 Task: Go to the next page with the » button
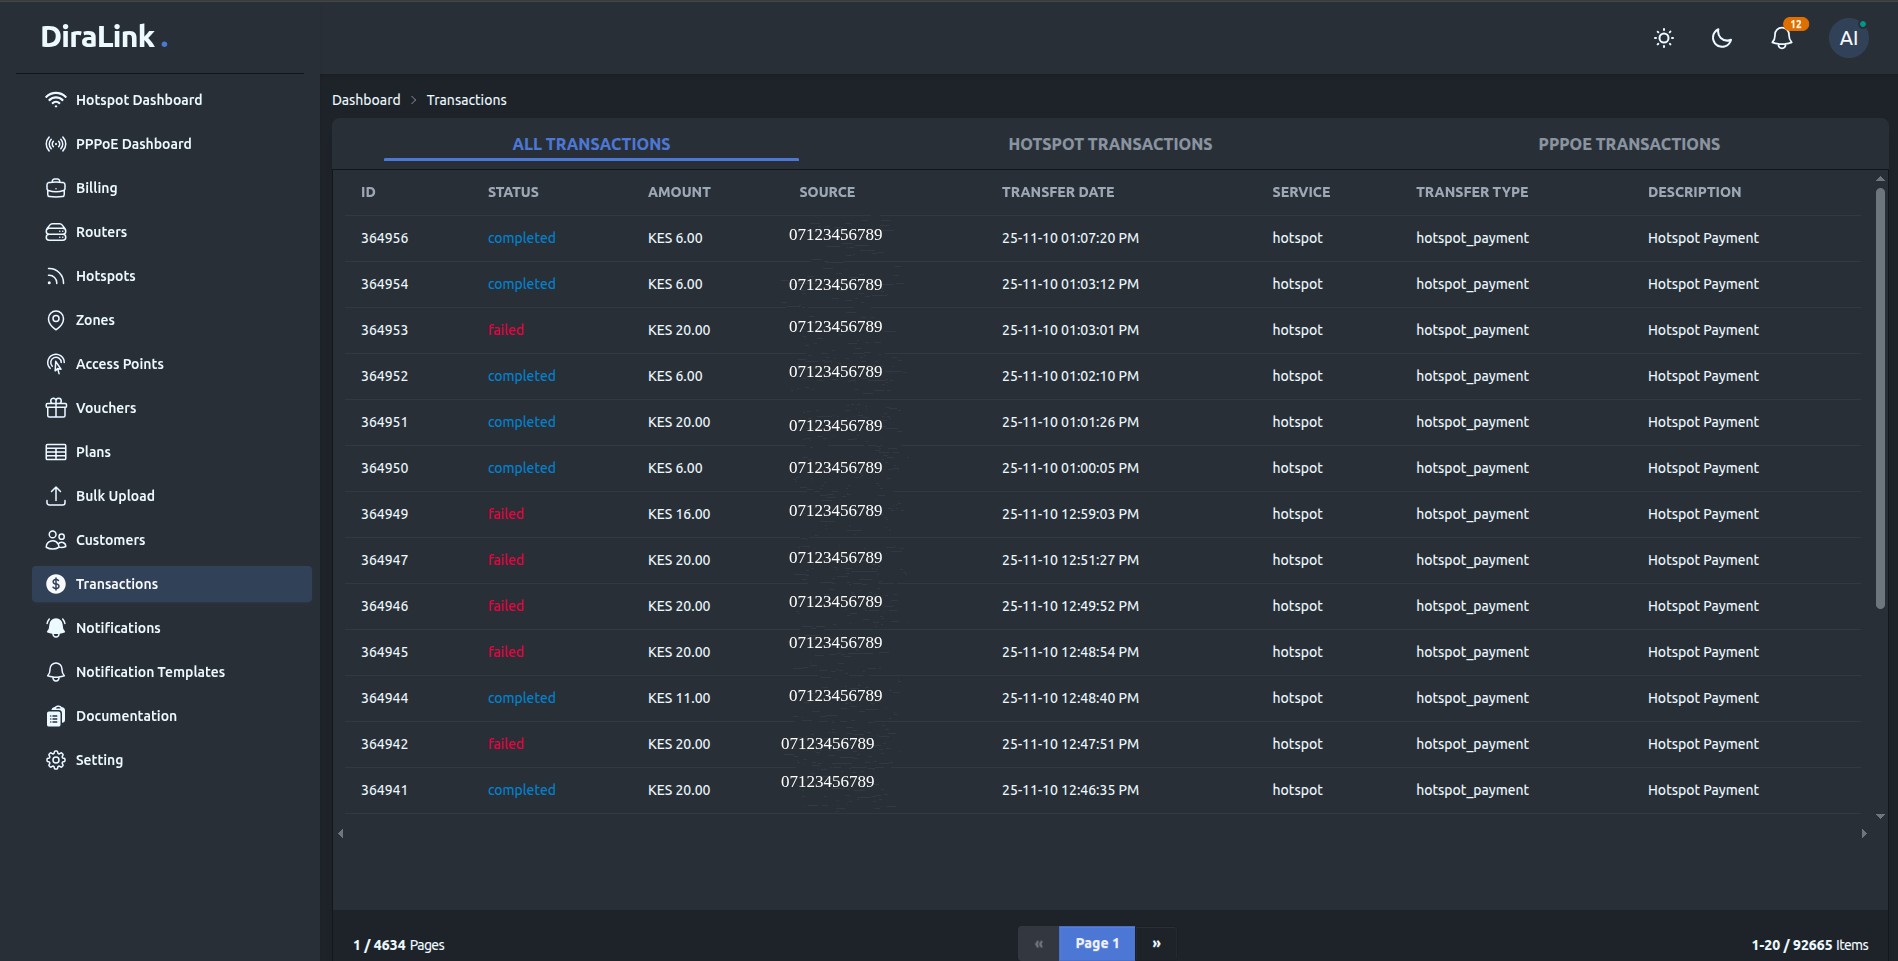(x=1156, y=943)
